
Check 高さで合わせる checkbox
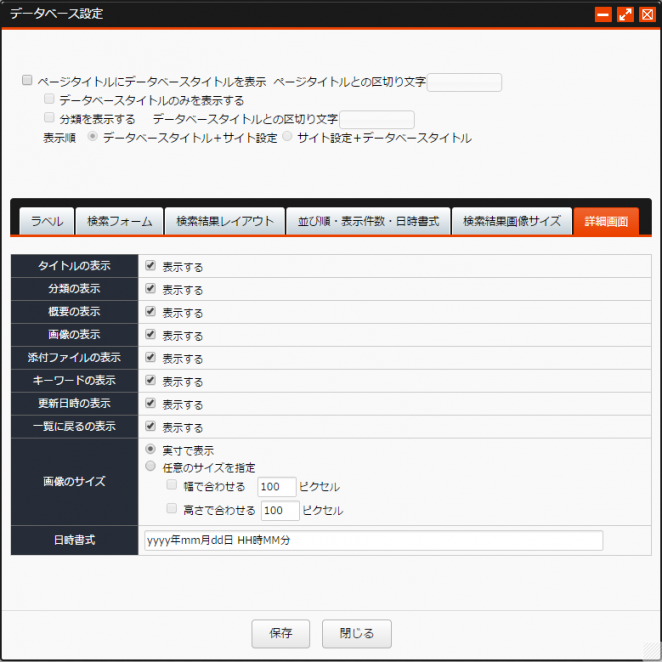[171, 508]
